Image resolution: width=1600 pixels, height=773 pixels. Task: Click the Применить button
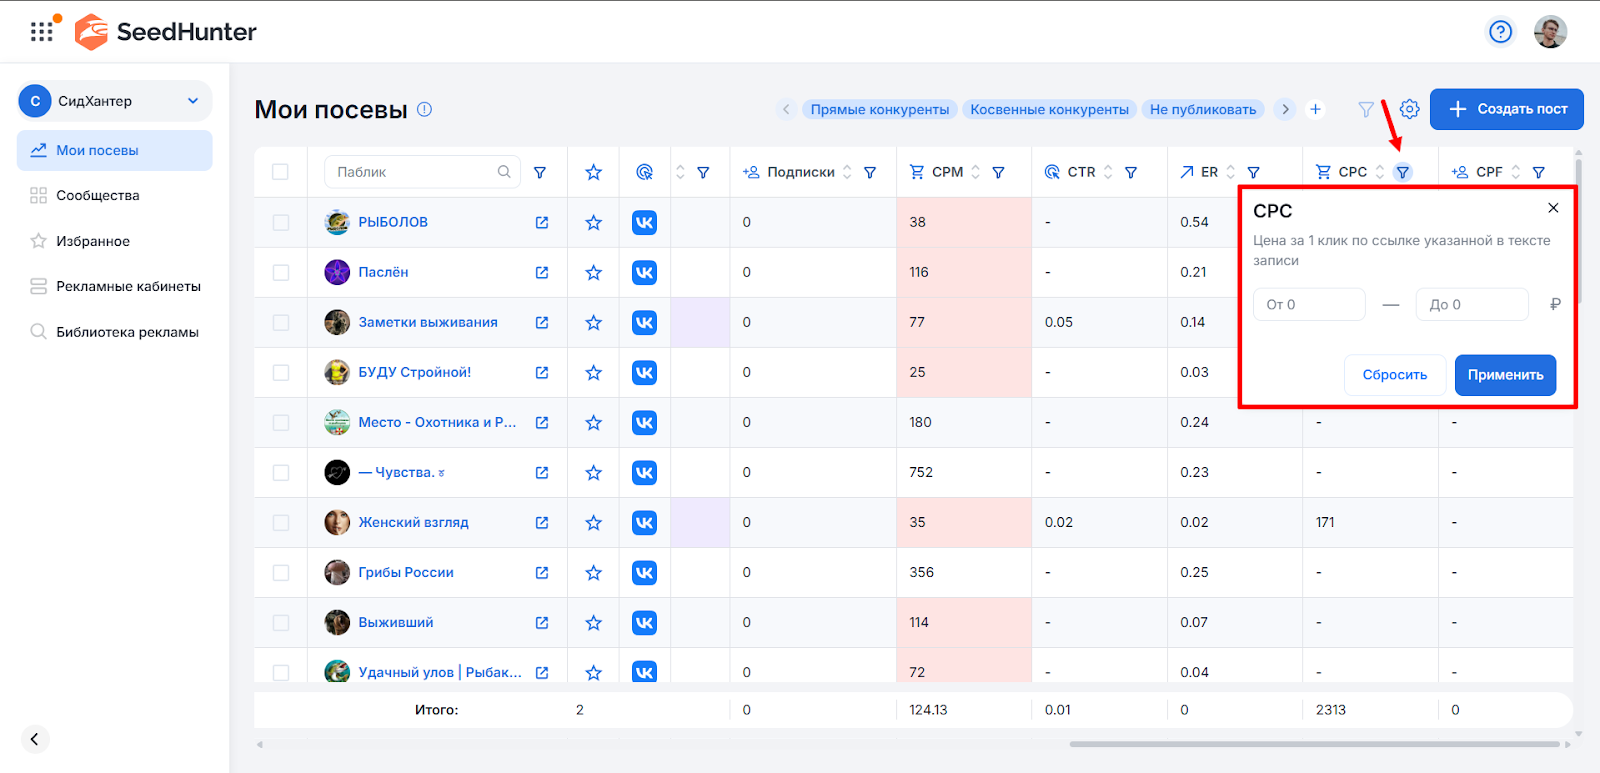tap(1505, 375)
